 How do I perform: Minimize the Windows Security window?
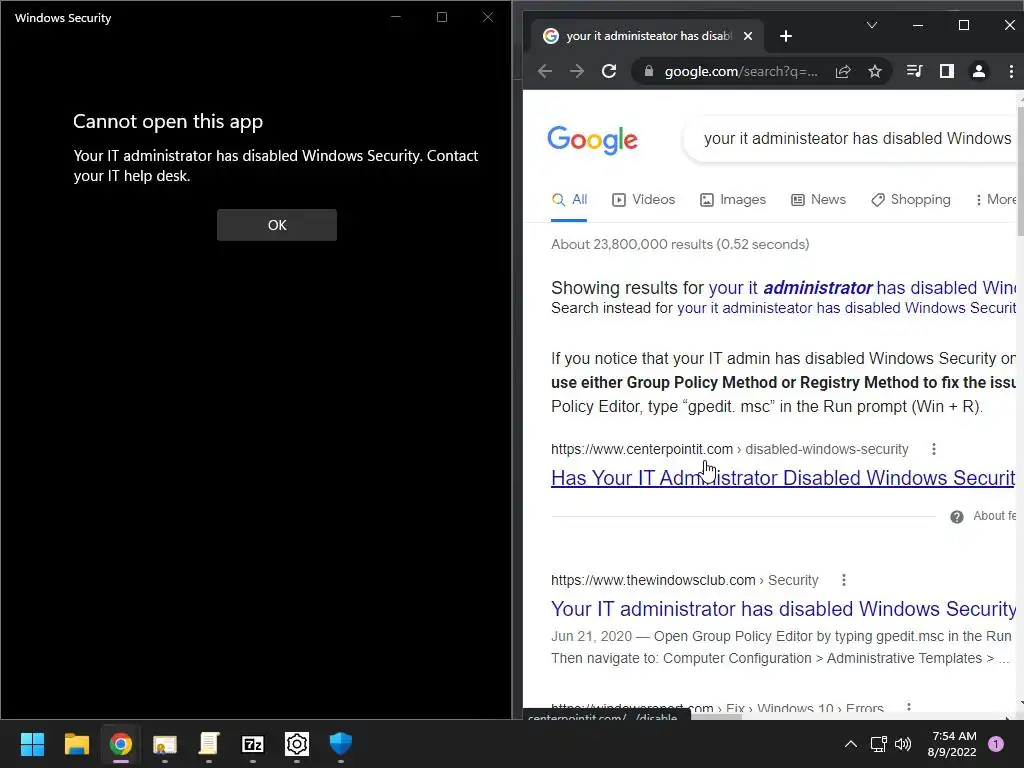pyautogui.click(x=396, y=17)
